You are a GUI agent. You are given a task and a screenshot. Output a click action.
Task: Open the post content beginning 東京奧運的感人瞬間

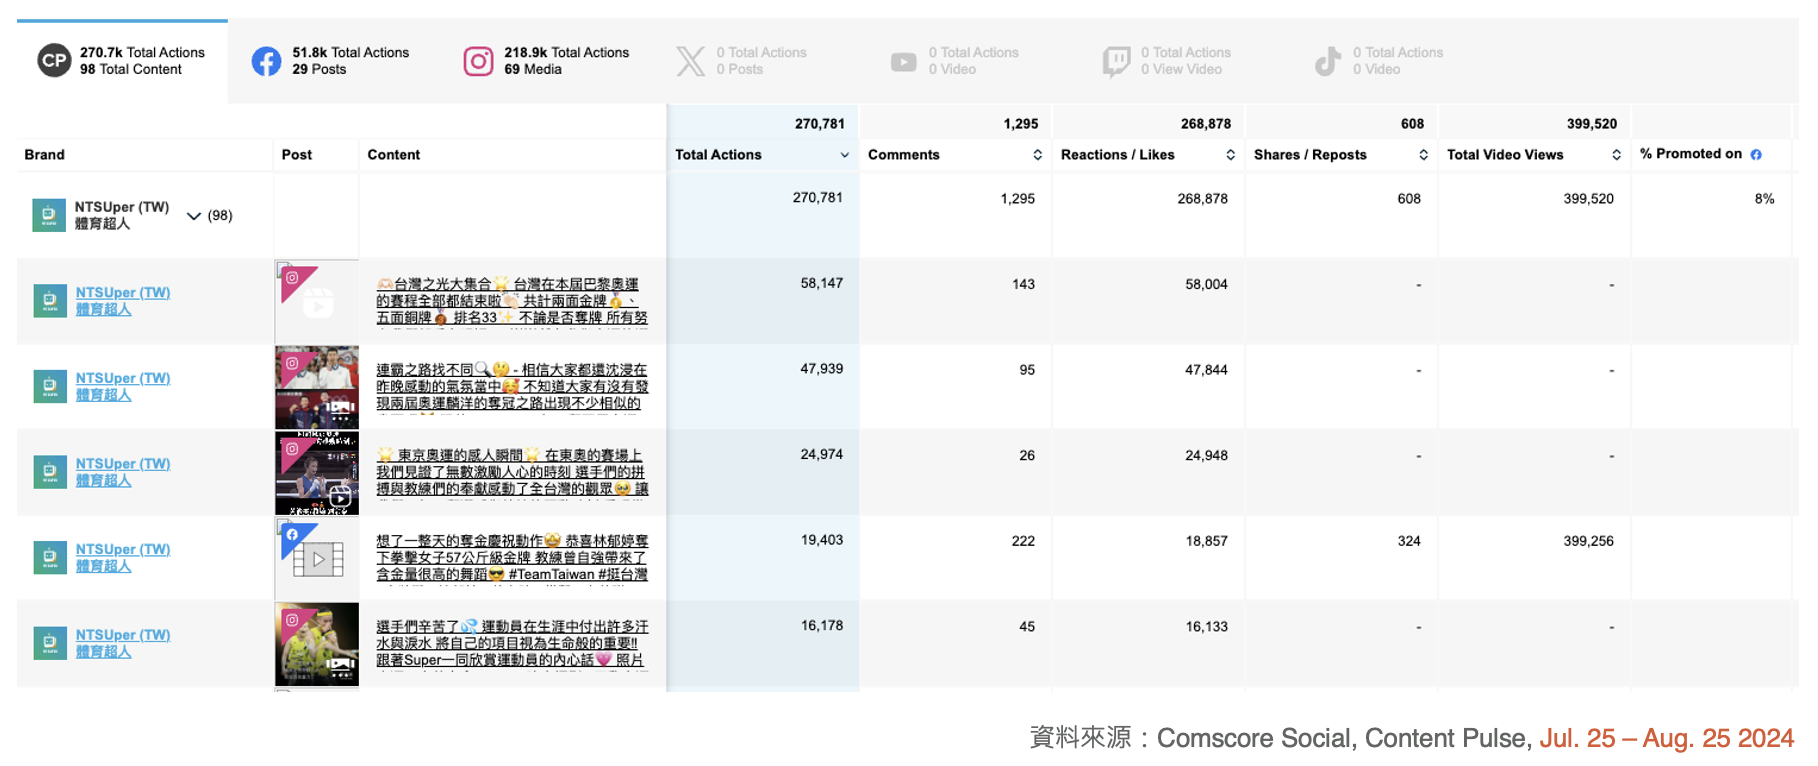click(x=512, y=472)
